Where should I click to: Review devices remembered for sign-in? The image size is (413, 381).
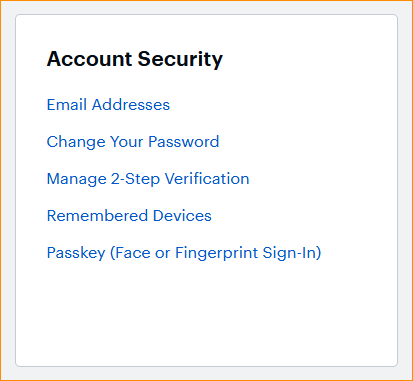pyautogui.click(x=129, y=216)
